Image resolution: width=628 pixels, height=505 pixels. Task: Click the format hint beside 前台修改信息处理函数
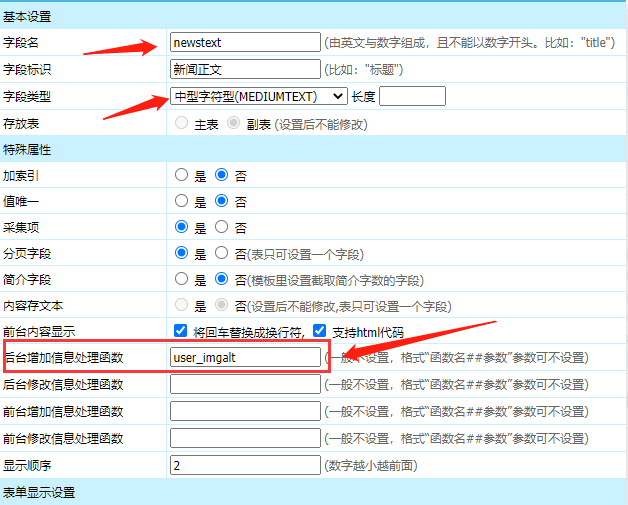pos(457,439)
